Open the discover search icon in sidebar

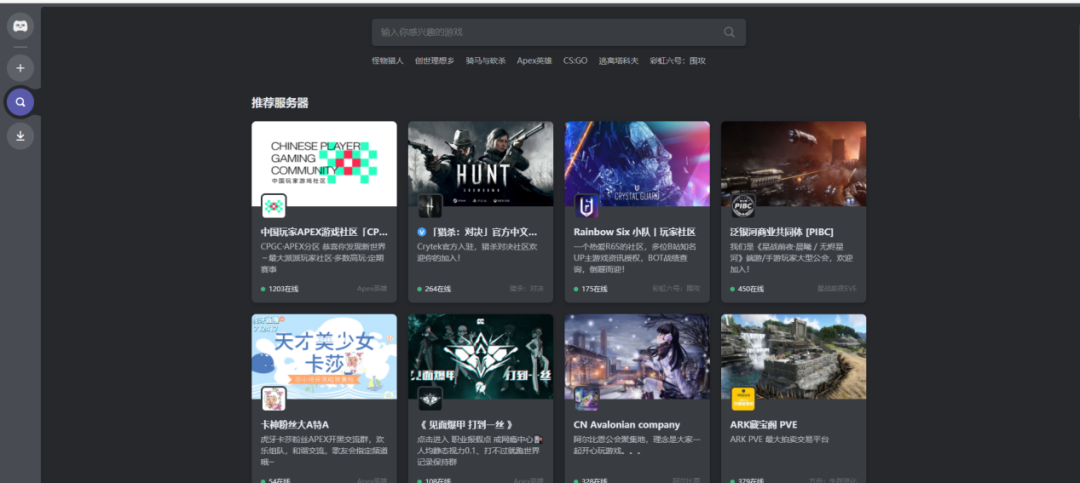[20, 102]
